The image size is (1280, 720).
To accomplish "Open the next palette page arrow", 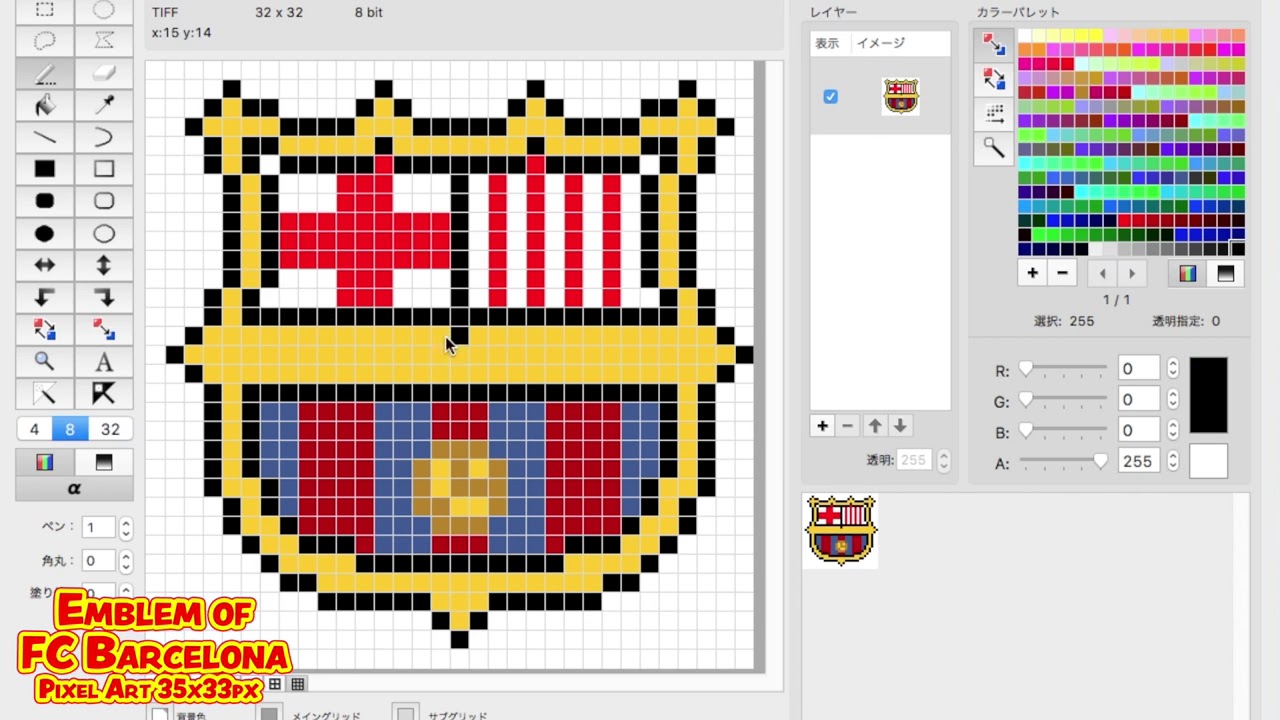I will coord(1131,273).
